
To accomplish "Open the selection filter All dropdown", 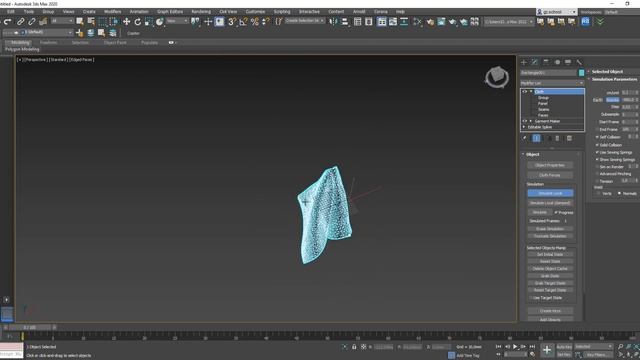I will [62, 21].
